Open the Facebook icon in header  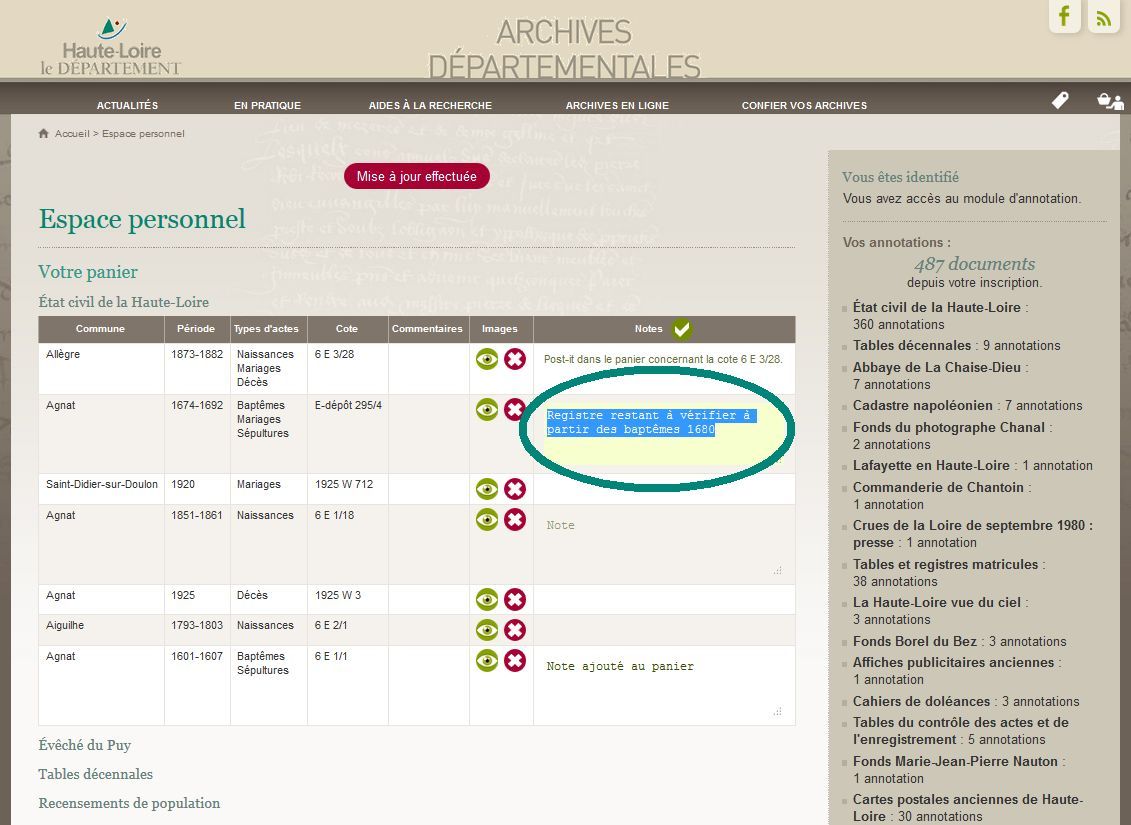pyautogui.click(x=1064, y=17)
